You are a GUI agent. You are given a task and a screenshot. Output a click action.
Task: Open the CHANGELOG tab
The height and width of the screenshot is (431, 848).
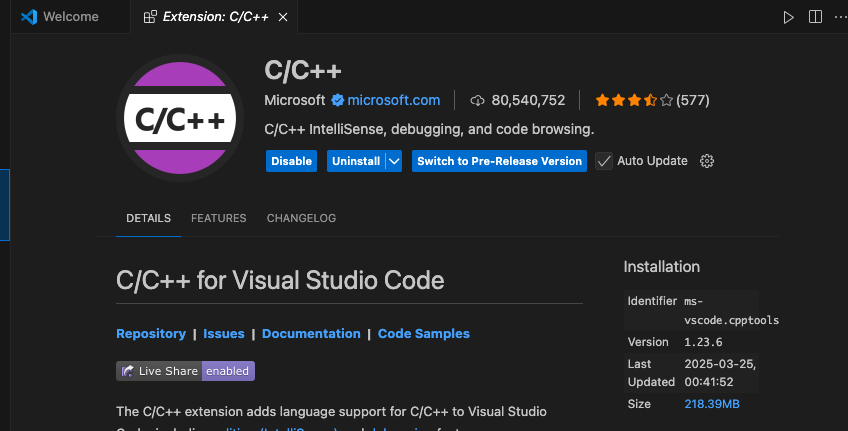tap(301, 218)
